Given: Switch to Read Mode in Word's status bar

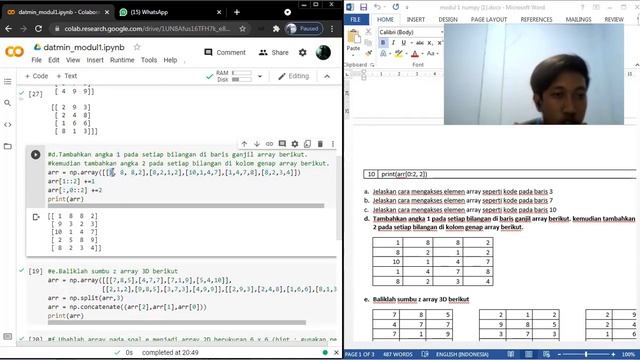Looking at the screenshot, I should (511, 354).
